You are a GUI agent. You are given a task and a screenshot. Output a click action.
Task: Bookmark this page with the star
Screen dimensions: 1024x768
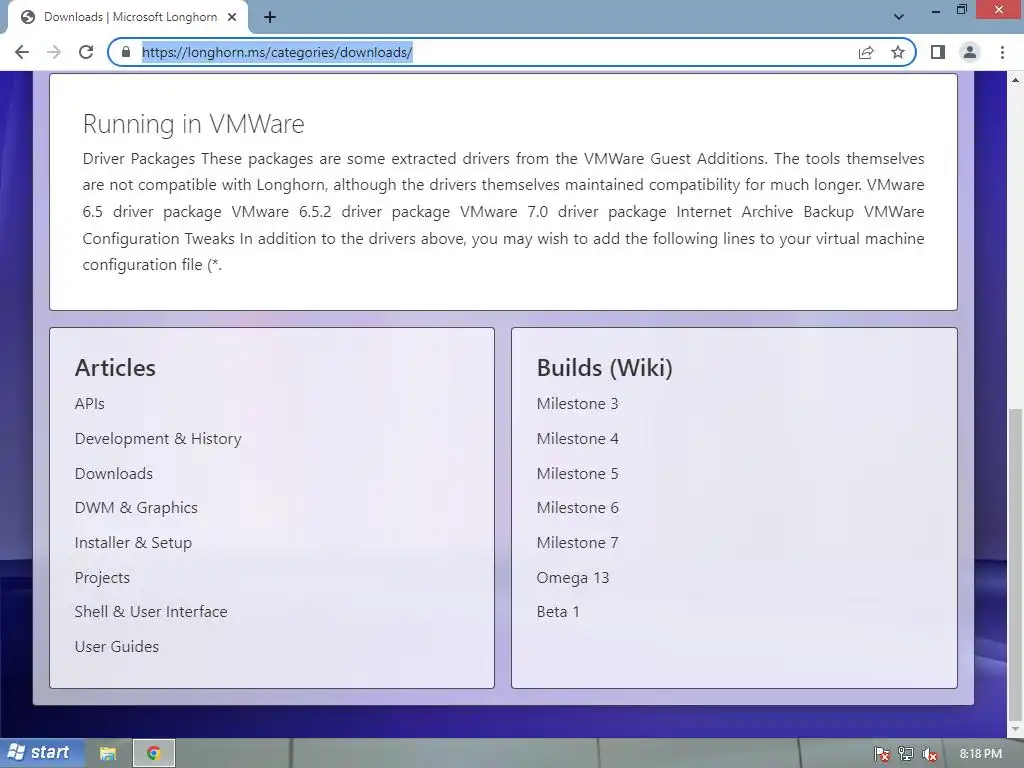898,52
